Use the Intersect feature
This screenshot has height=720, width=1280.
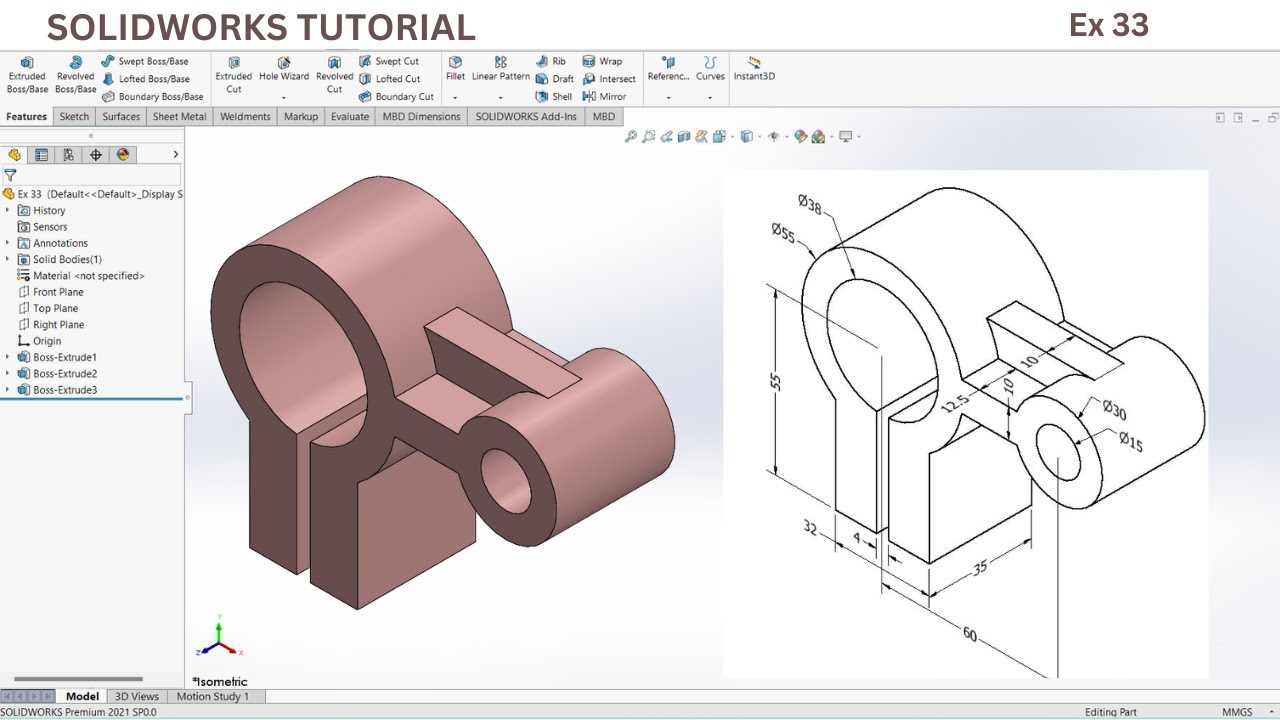point(609,79)
